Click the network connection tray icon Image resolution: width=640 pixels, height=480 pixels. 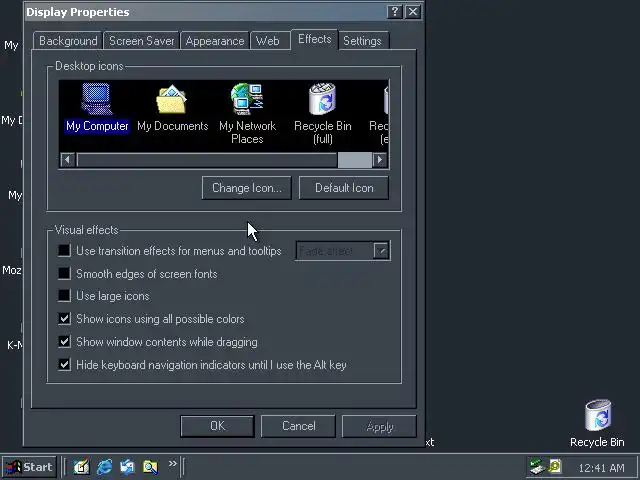(537, 467)
